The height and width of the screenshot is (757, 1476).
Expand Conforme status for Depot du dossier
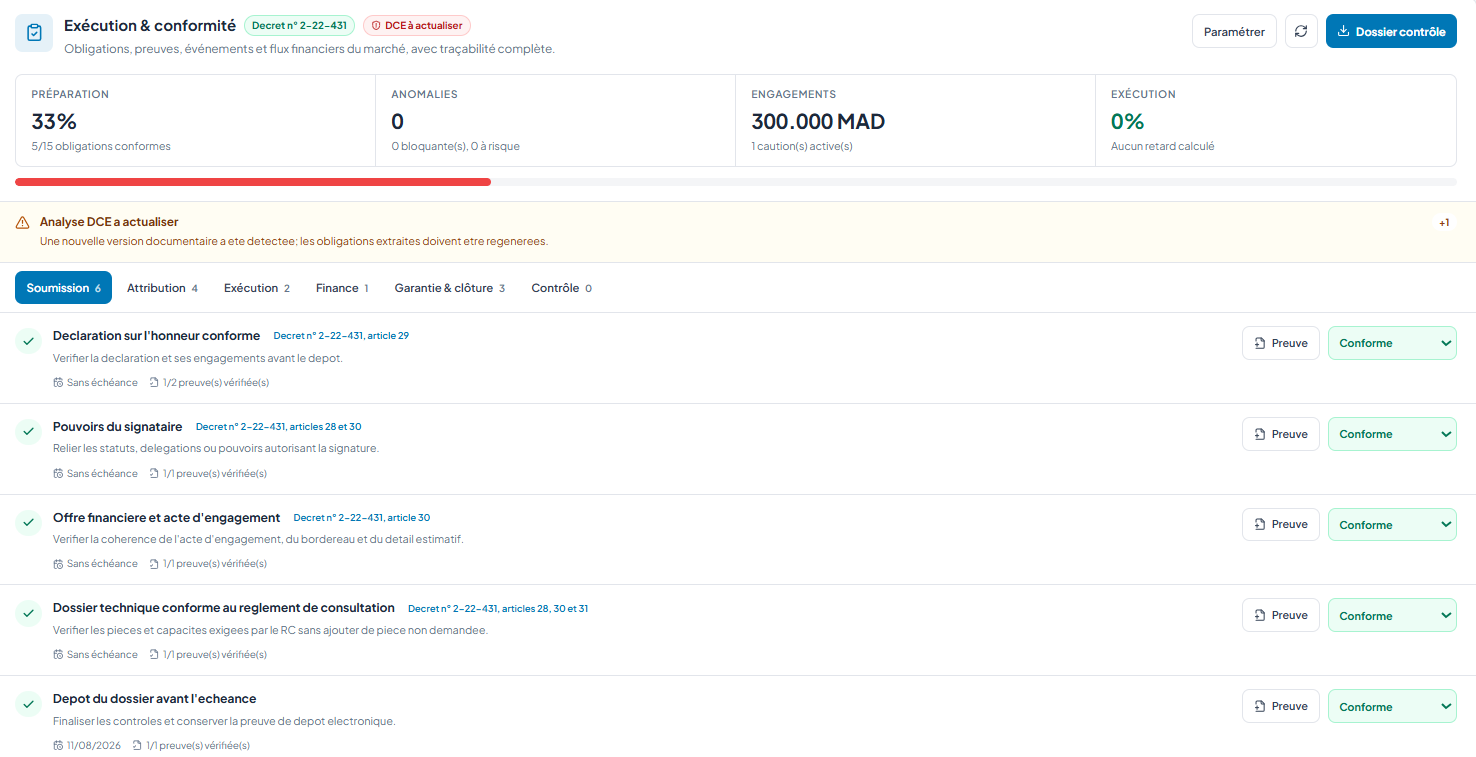(1392, 706)
